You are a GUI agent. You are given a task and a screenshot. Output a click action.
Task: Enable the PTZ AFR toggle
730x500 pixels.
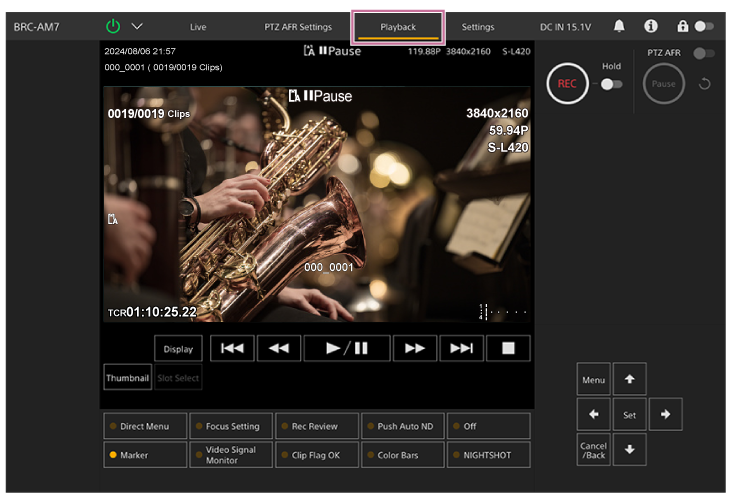tap(704, 53)
